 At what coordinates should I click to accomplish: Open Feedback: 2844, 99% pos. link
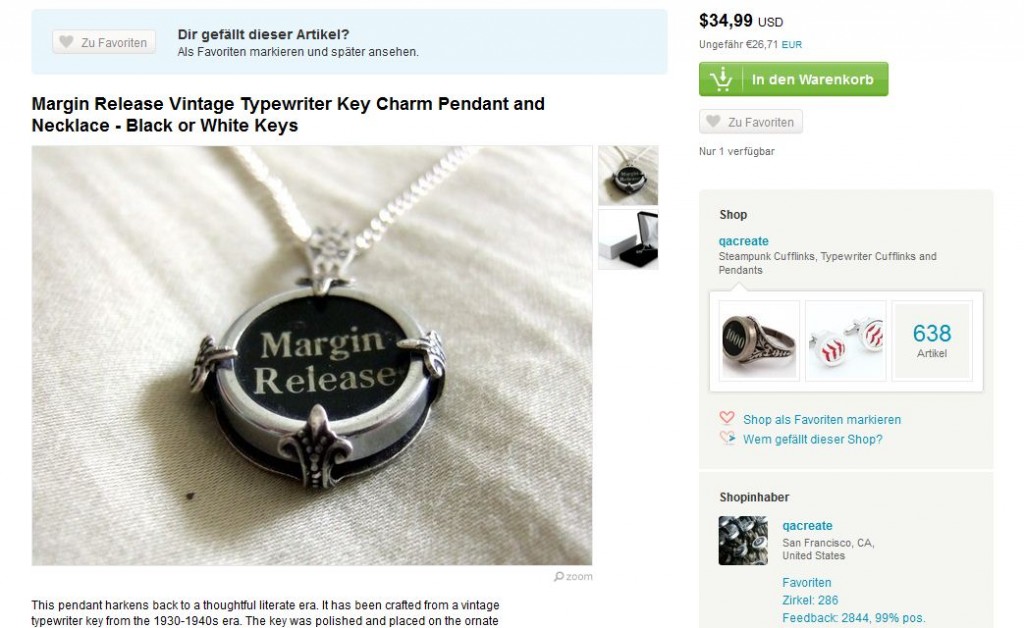(854, 618)
